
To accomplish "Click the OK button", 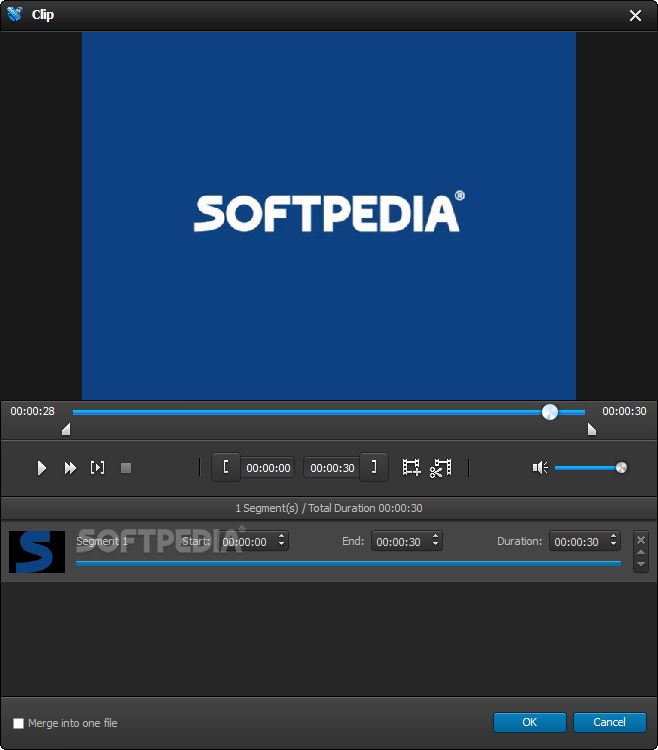I will click(529, 722).
